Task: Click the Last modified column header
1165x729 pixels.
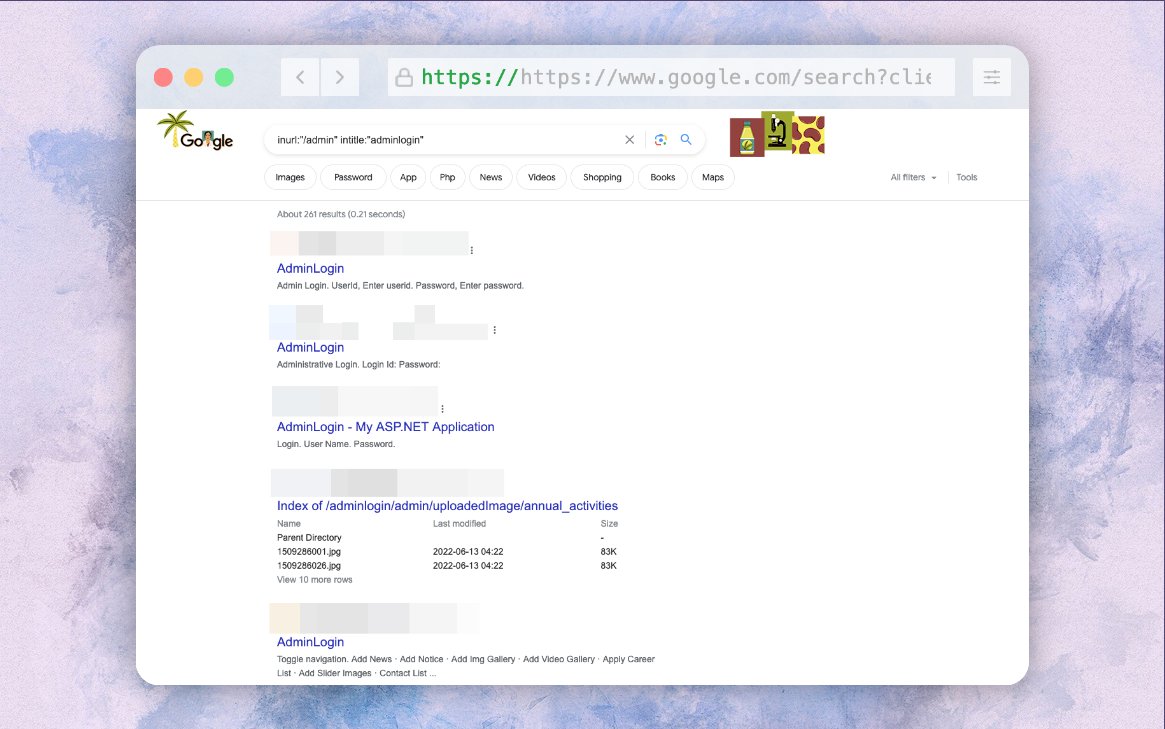Action: [x=459, y=524]
